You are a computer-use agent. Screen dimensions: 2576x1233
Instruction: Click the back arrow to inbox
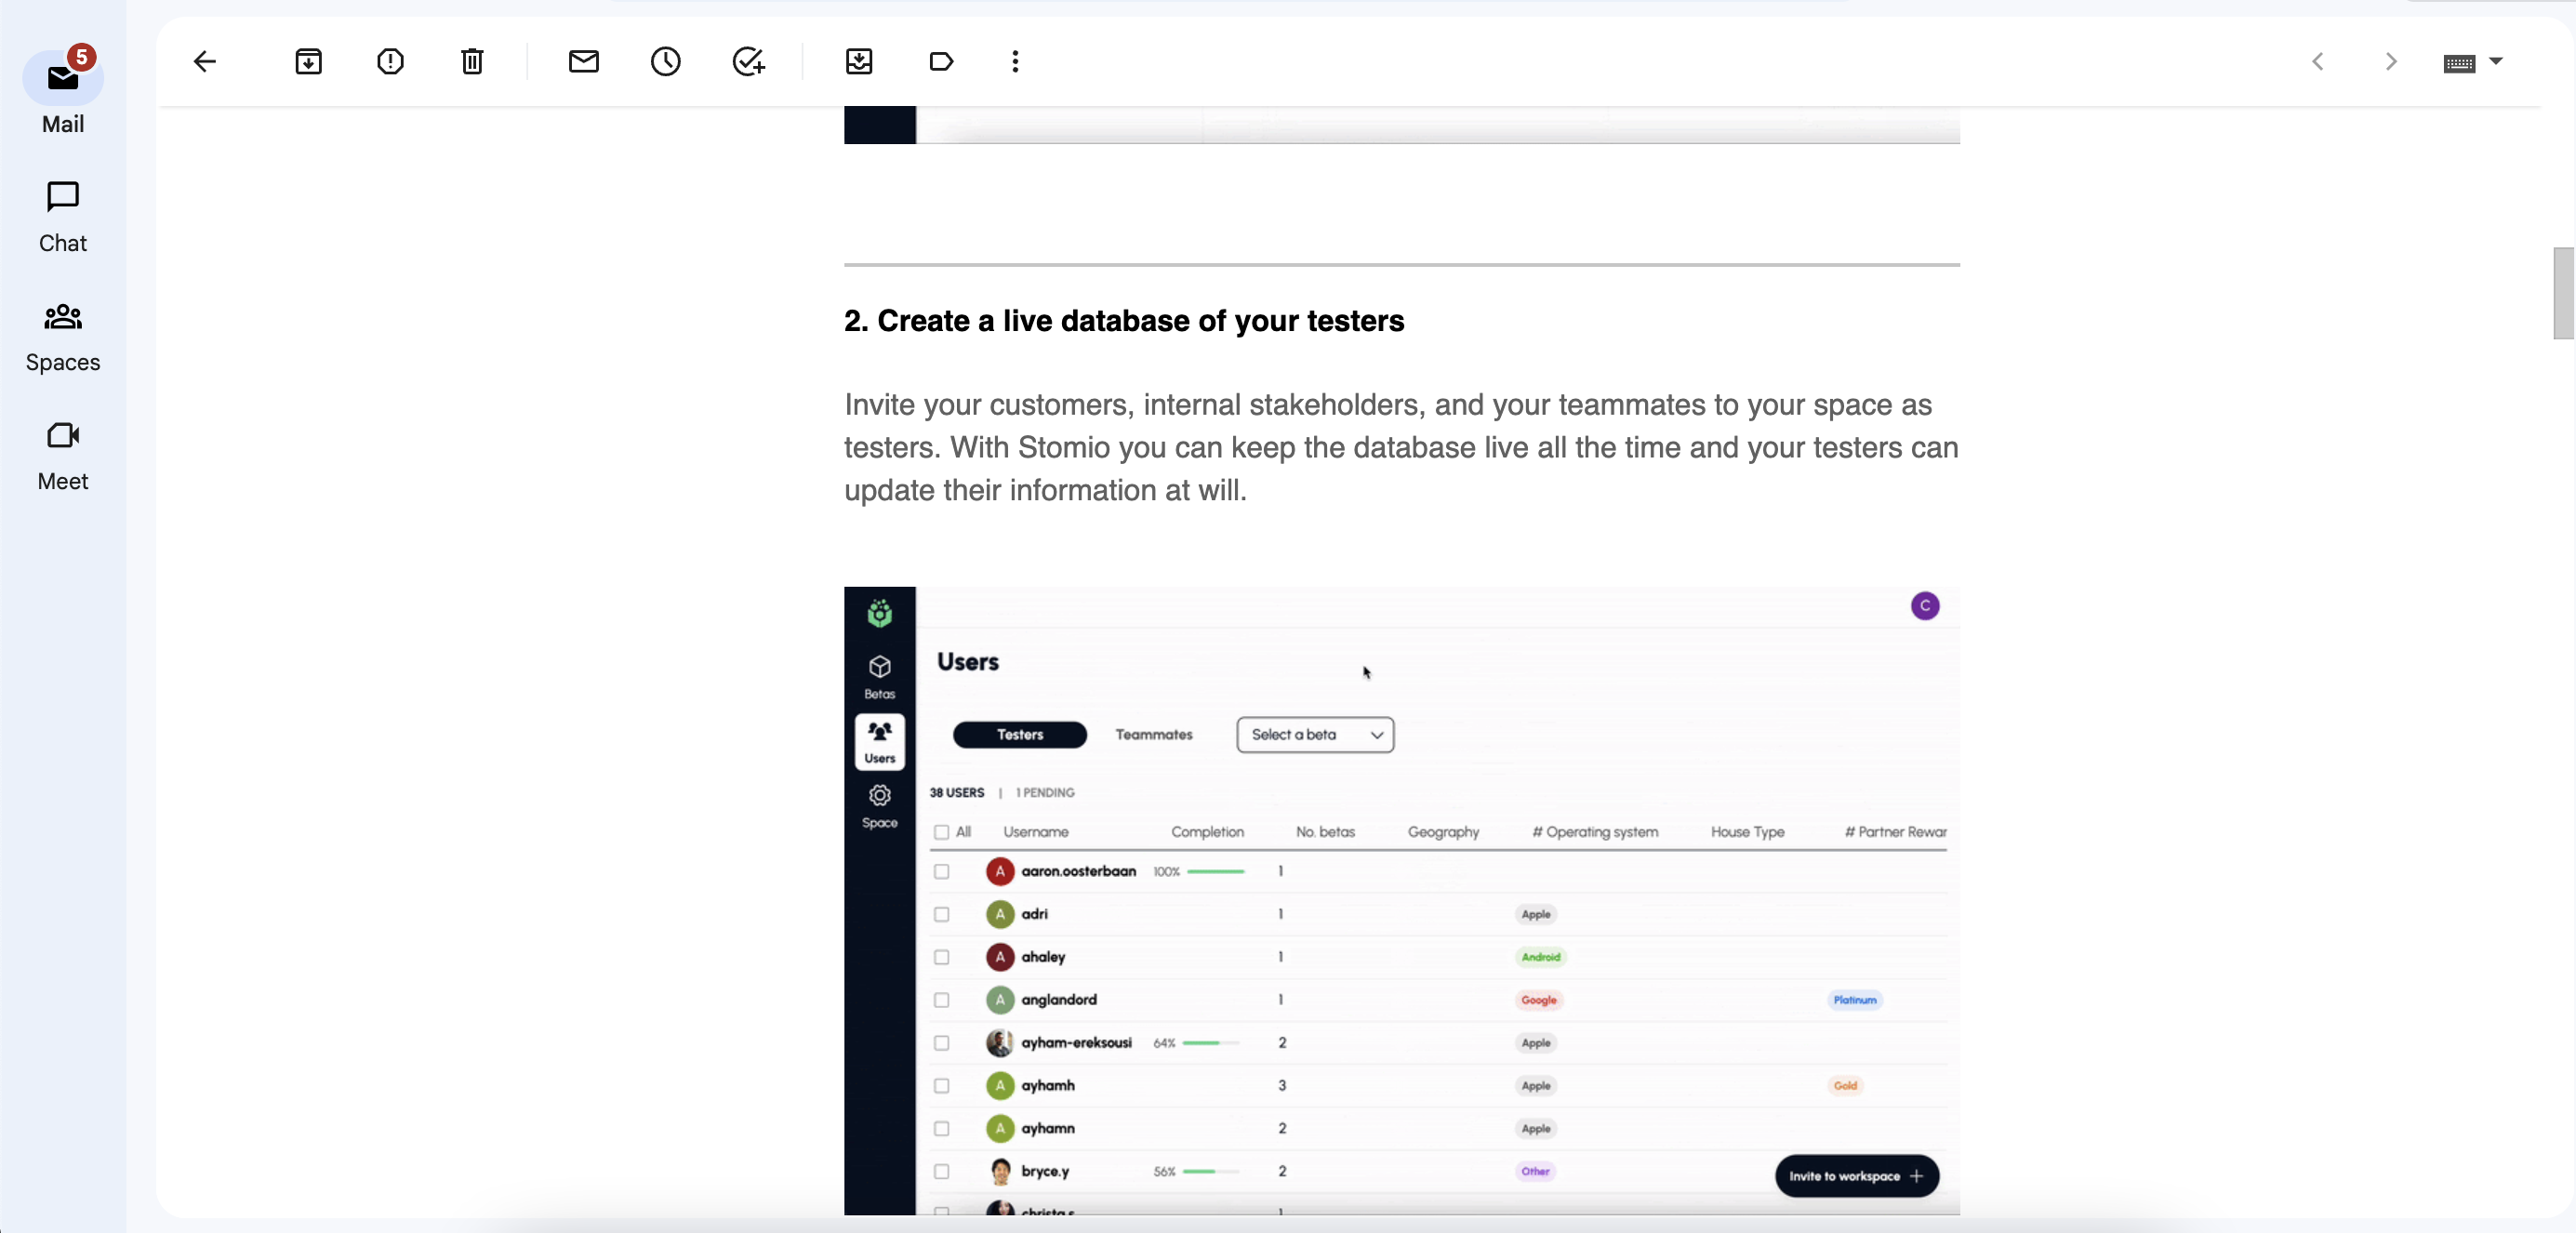click(x=205, y=62)
